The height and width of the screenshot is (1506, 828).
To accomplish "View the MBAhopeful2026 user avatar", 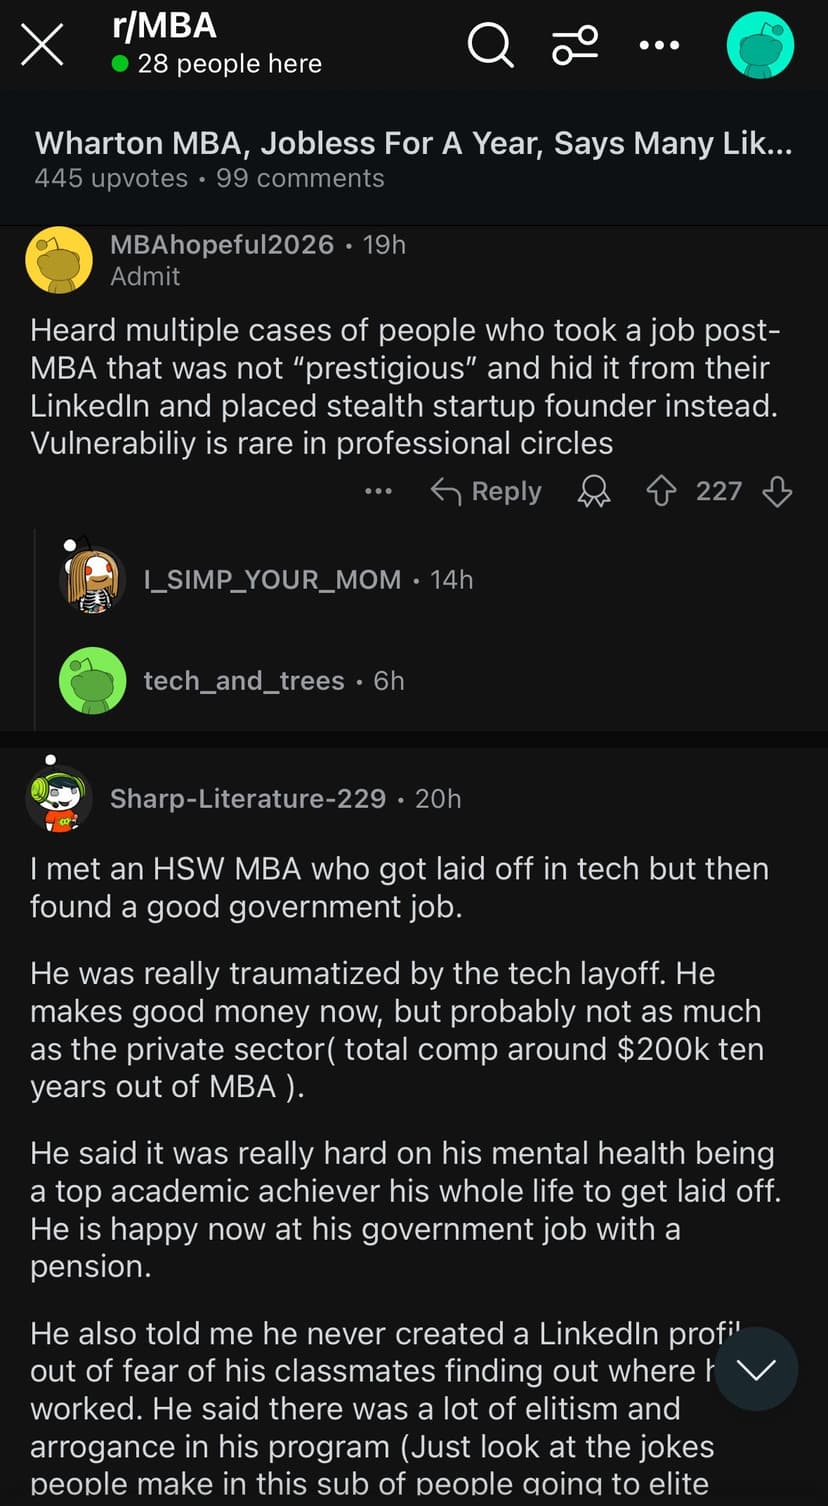I will pos(59,260).
